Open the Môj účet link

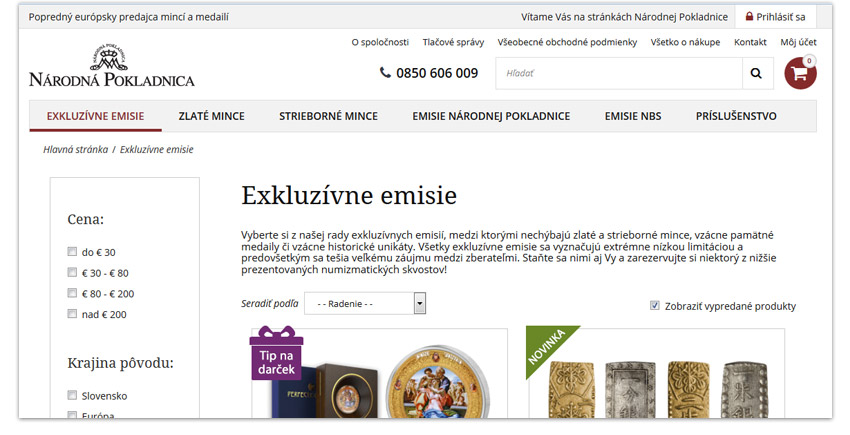coord(799,42)
